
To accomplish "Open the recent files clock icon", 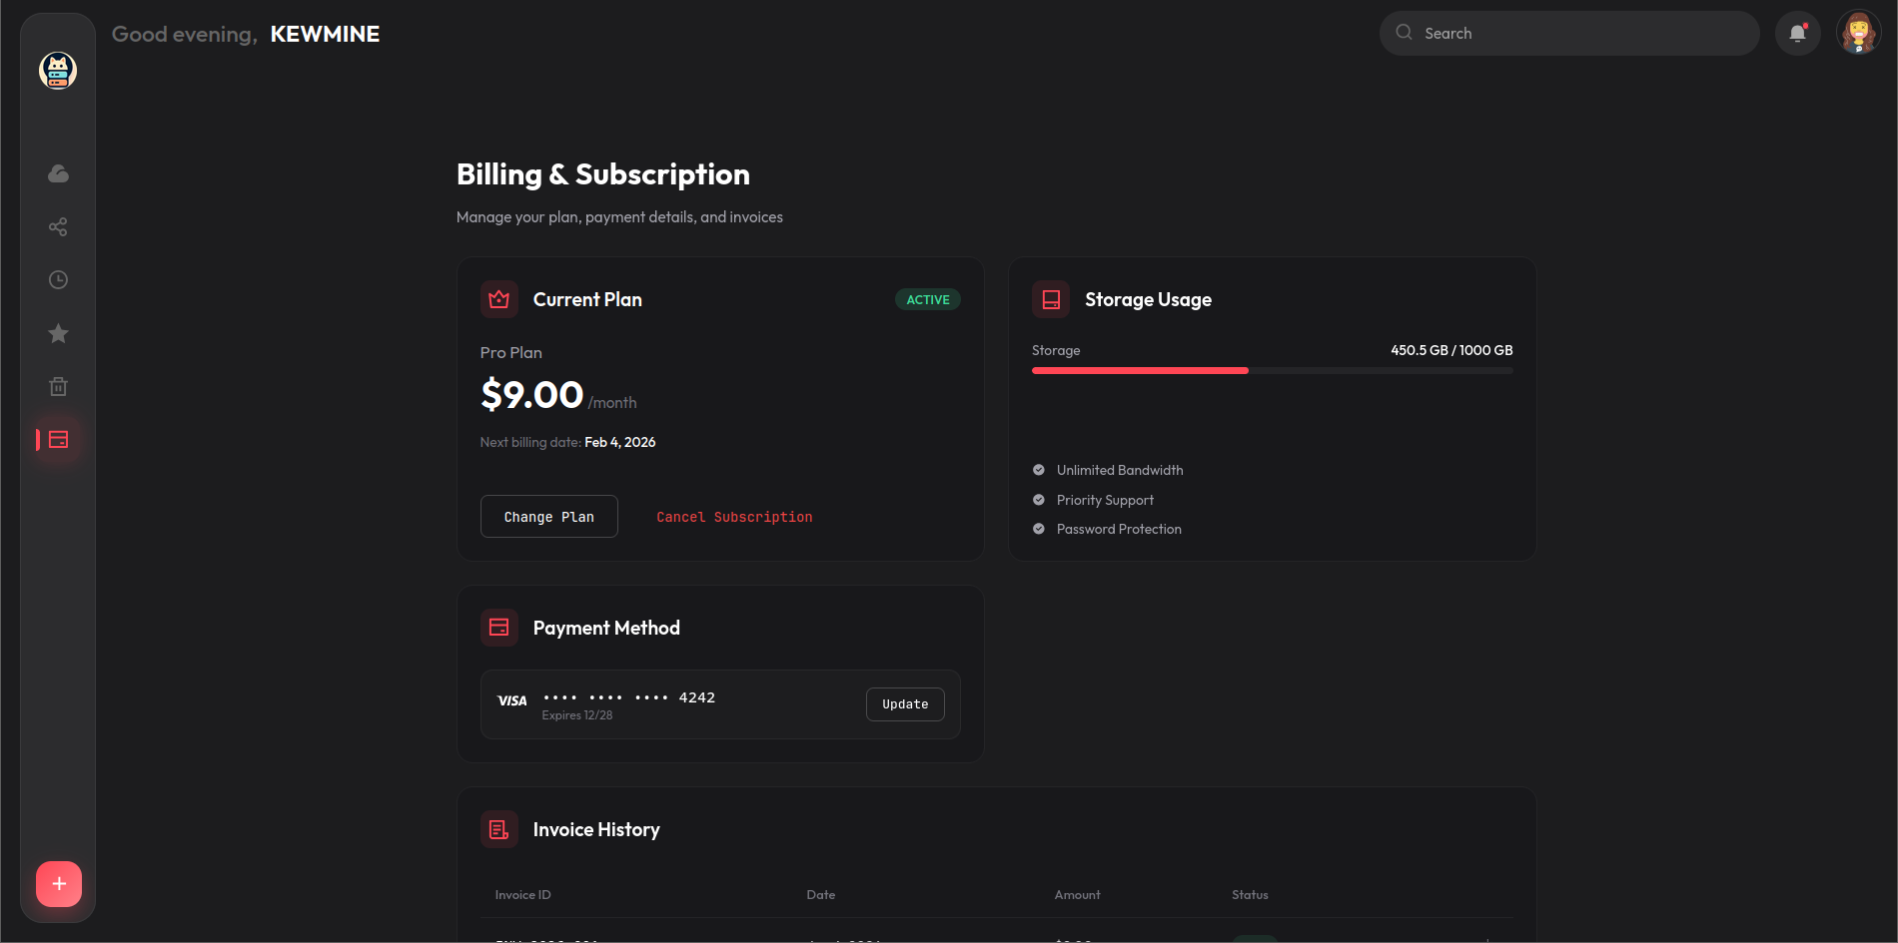I will pos(58,280).
